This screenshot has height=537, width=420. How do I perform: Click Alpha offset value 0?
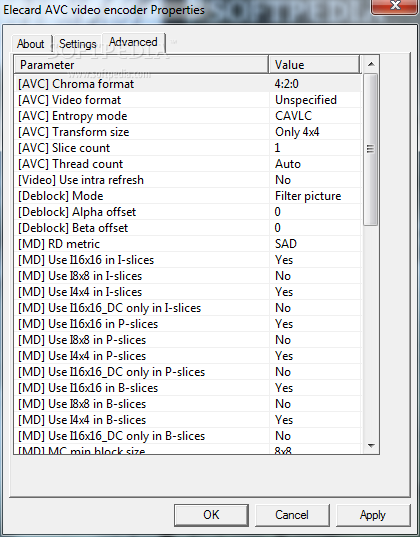click(x=277, y=212)
